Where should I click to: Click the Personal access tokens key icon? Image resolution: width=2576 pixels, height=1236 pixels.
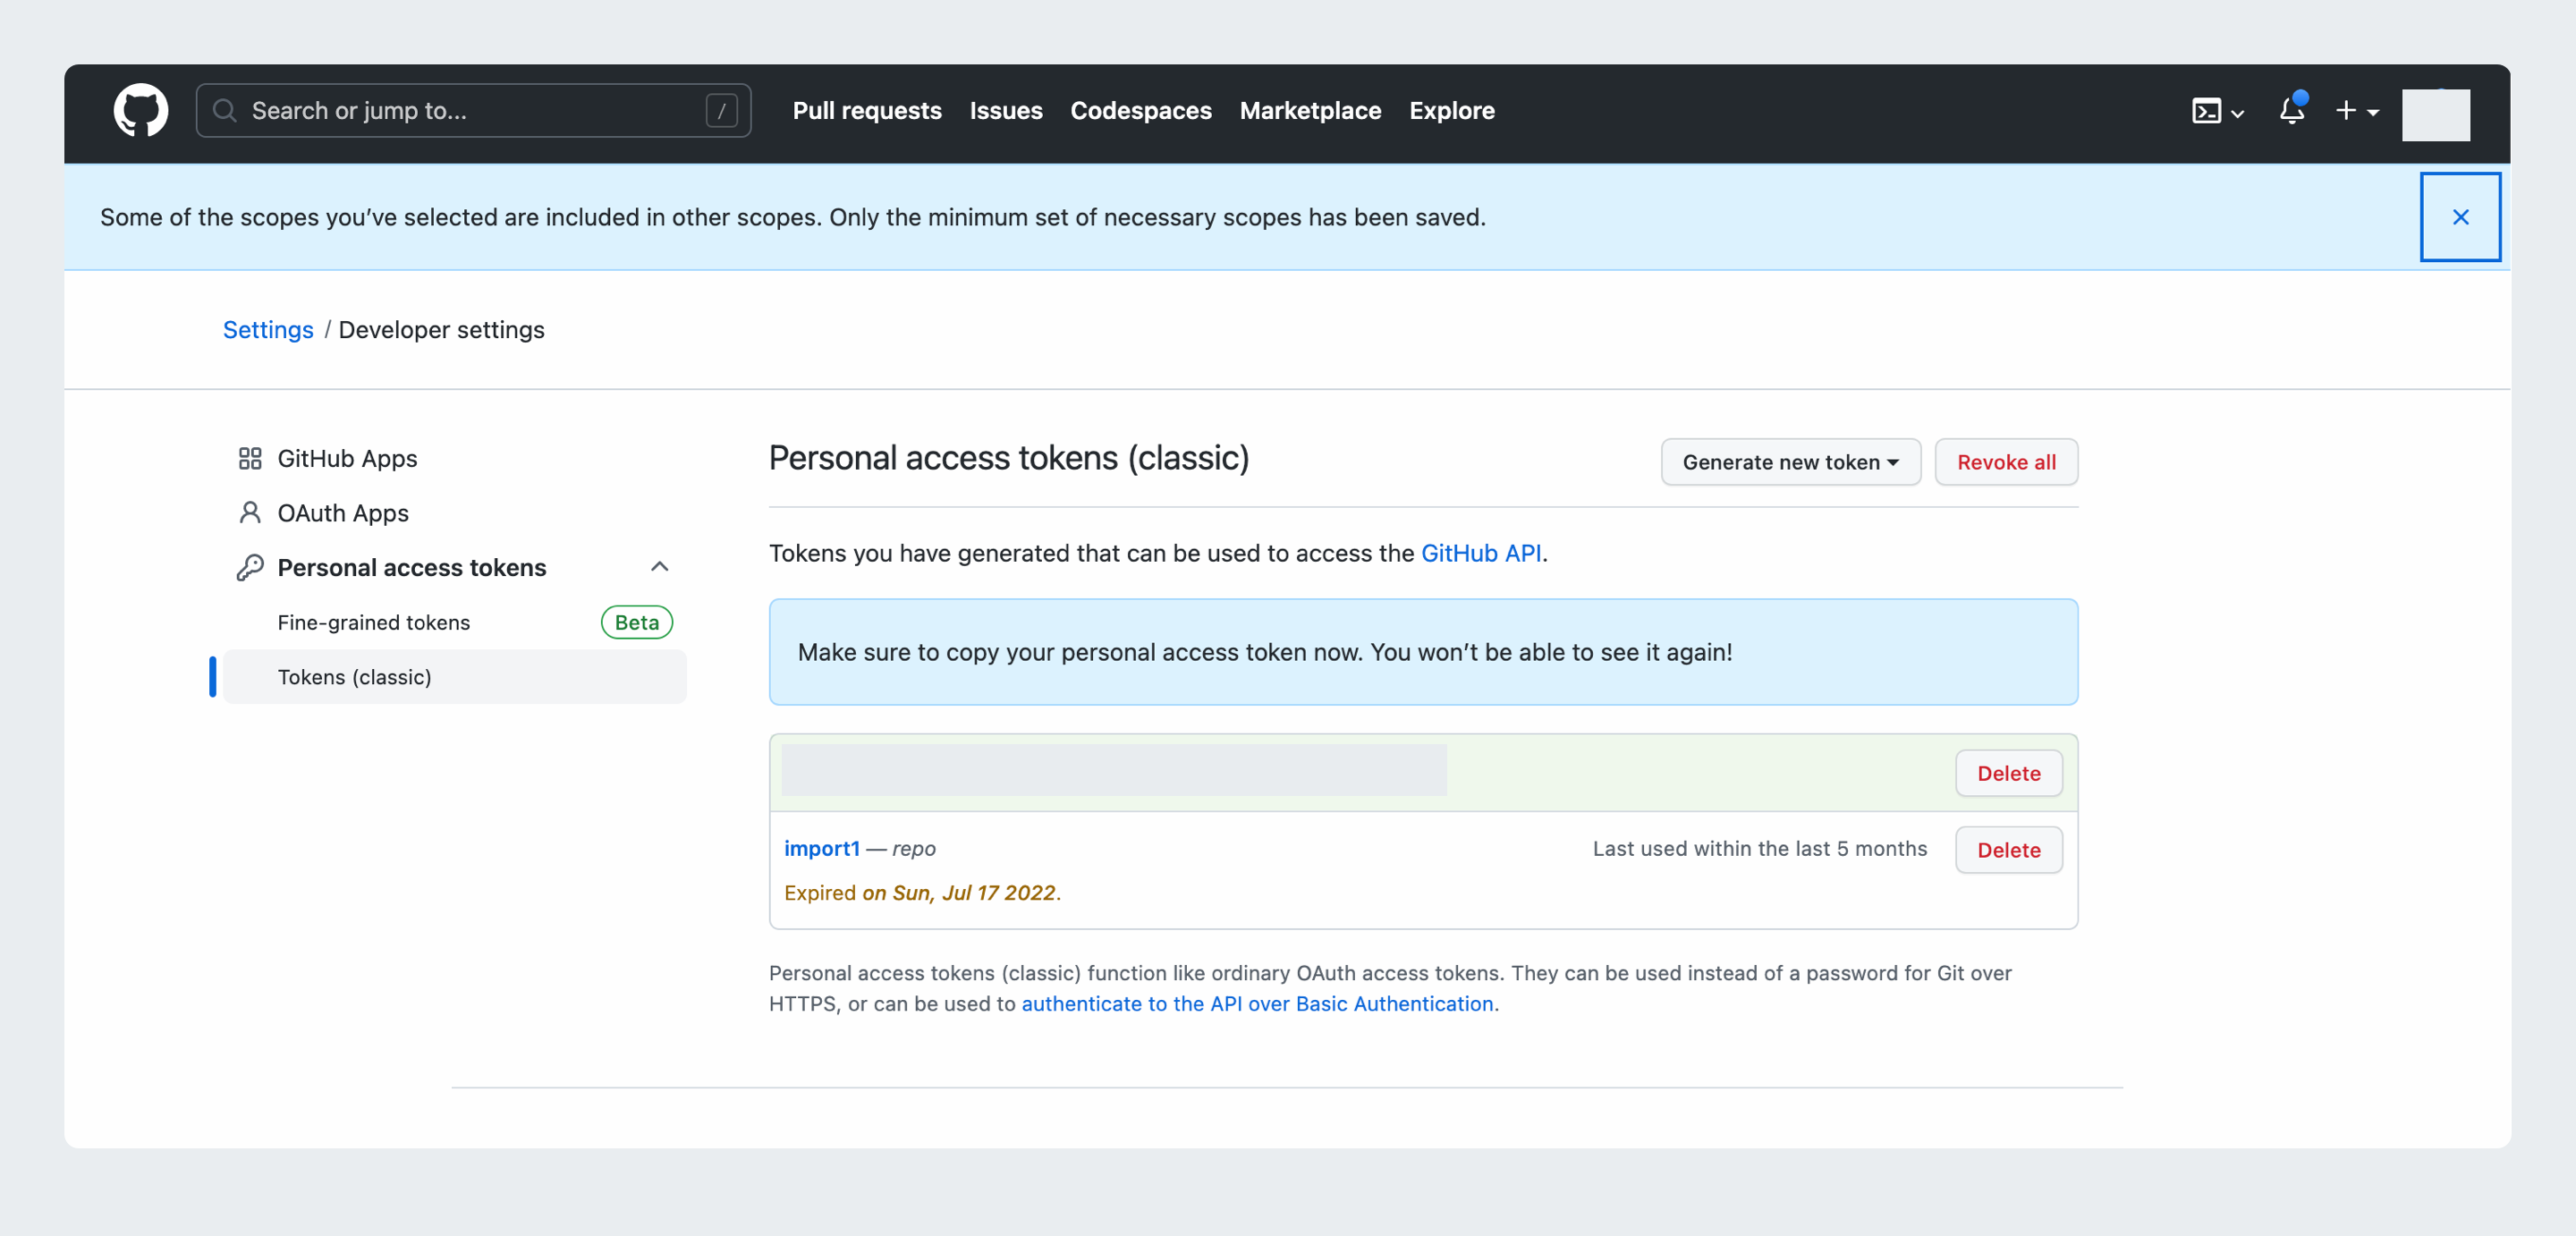[x=250, y=566]
